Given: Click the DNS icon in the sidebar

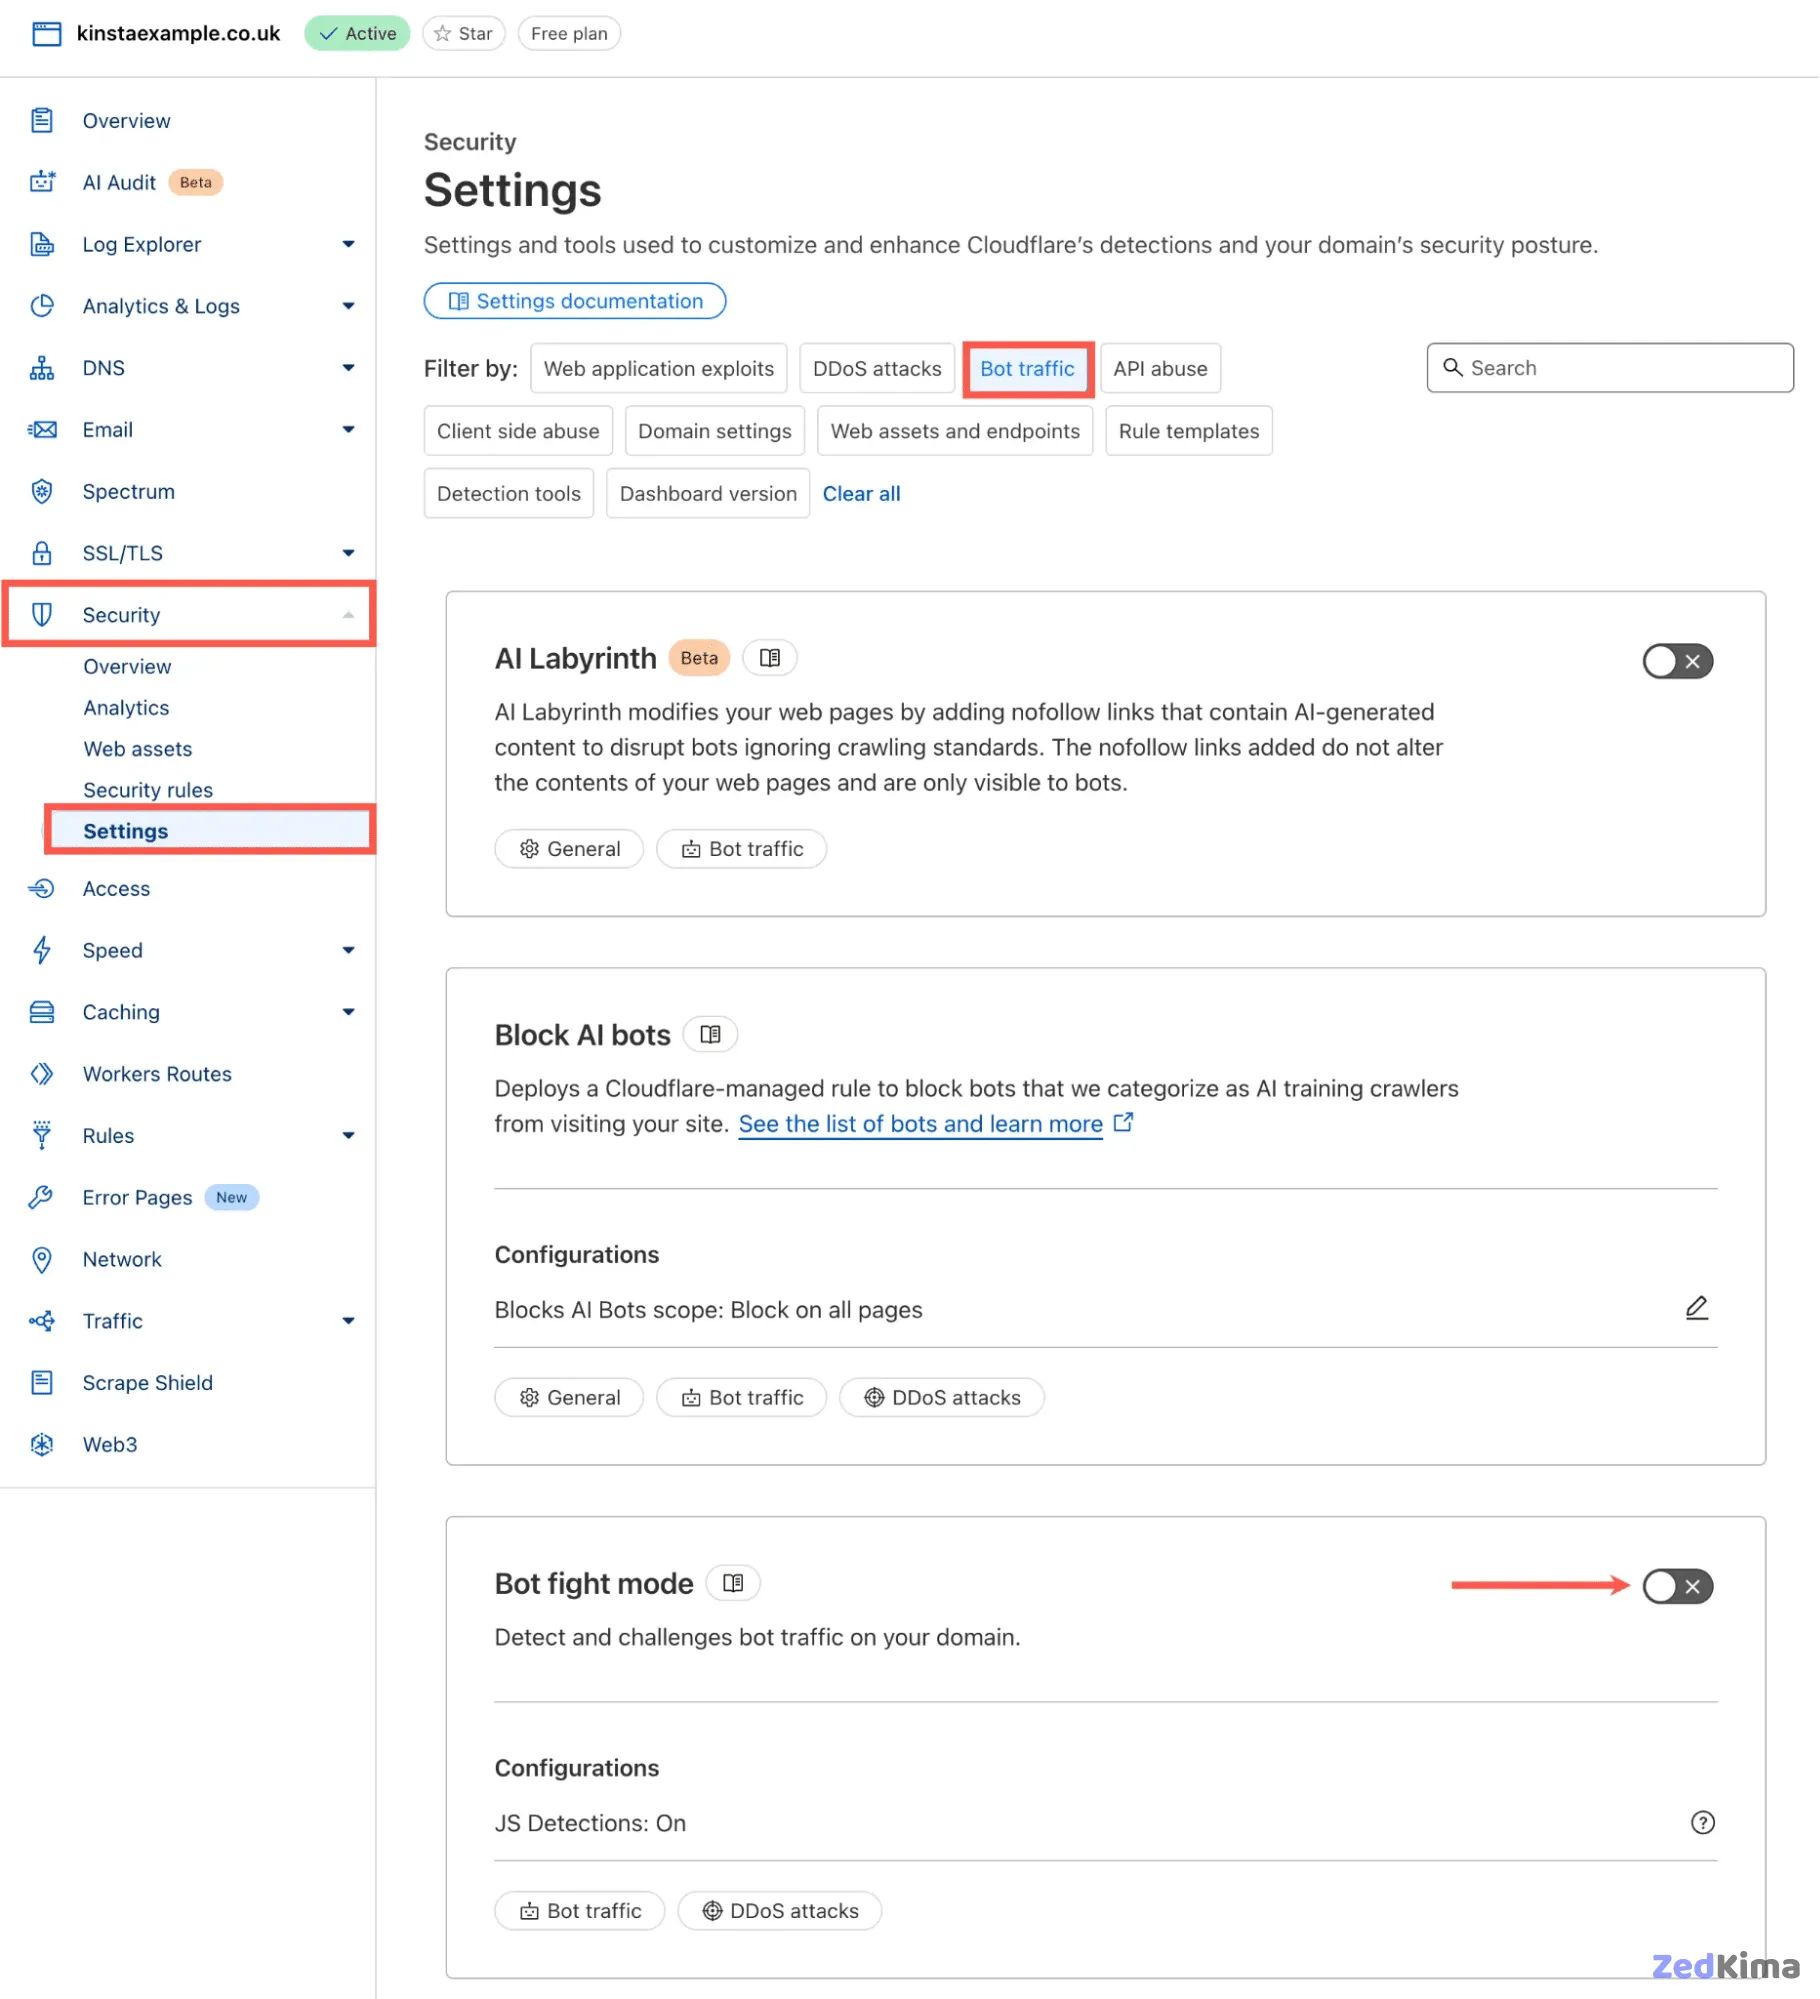Looking at the screenshot, I should (42, 368).
